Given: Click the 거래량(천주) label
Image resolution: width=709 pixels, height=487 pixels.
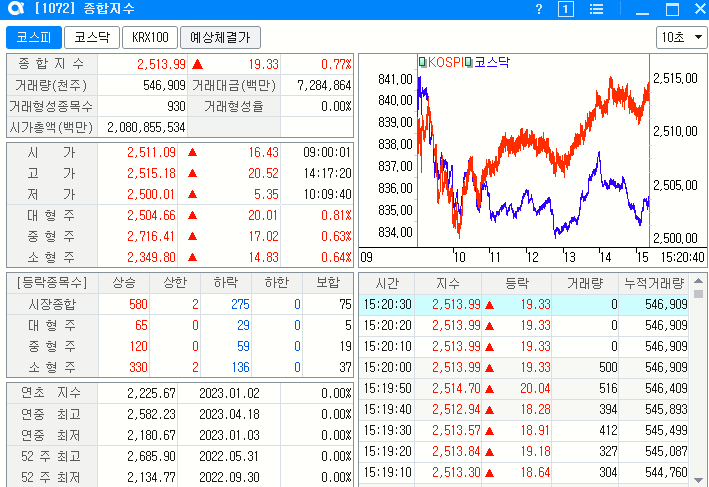Looking at the screenshot, I should click(51, 85).
